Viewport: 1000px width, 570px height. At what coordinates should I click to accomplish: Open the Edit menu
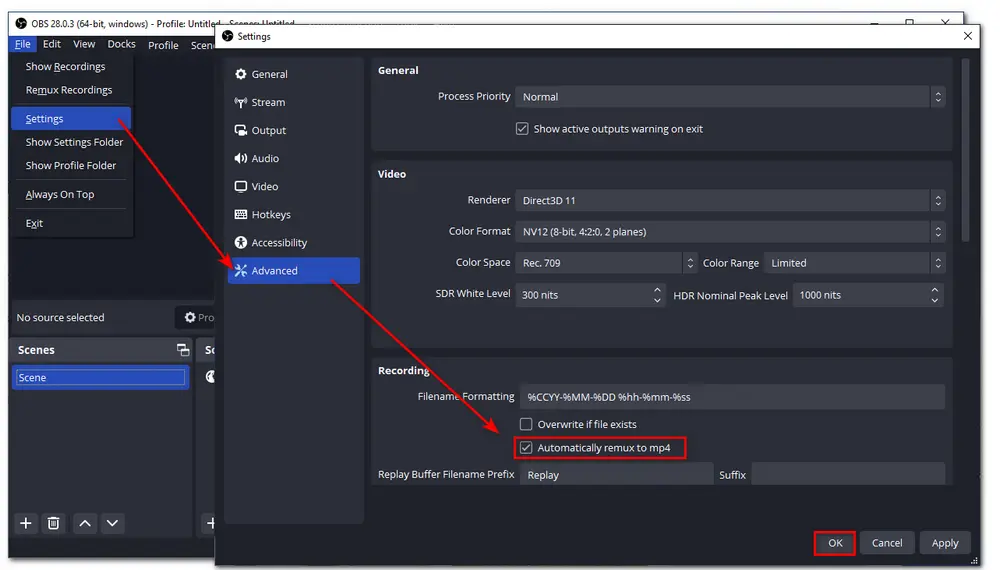[52, 44]
